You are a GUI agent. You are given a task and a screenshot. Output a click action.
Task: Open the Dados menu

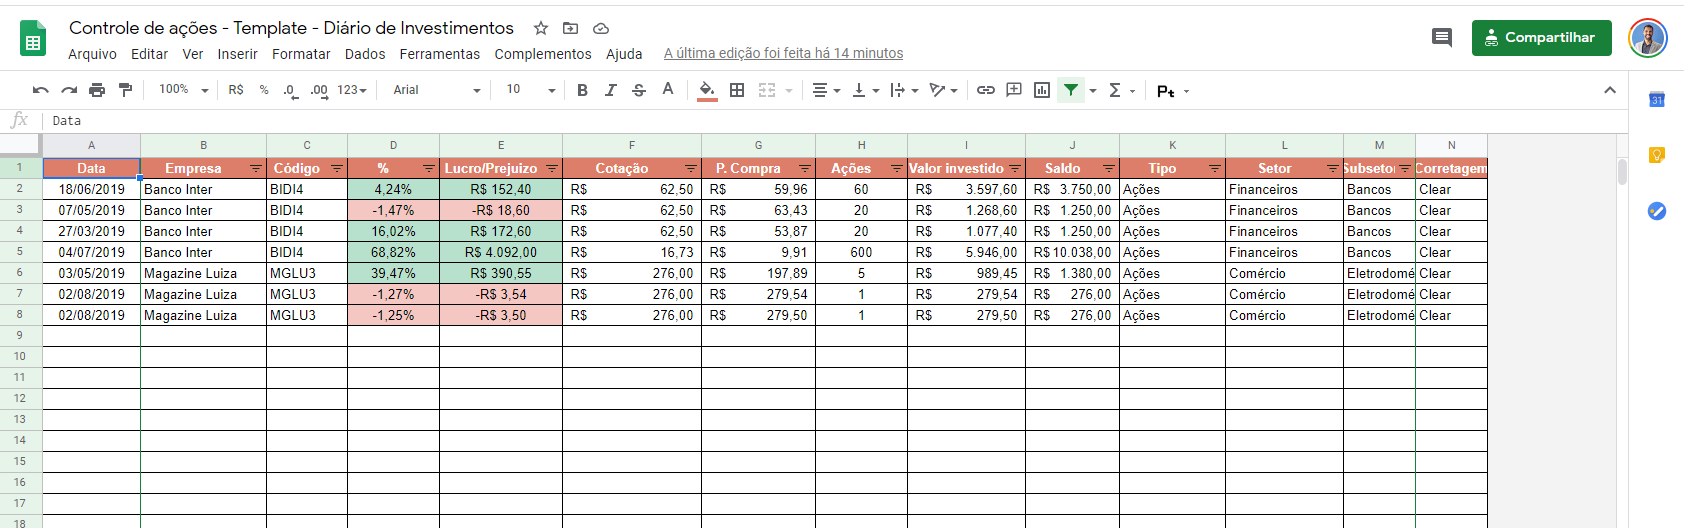coord(365,54)
